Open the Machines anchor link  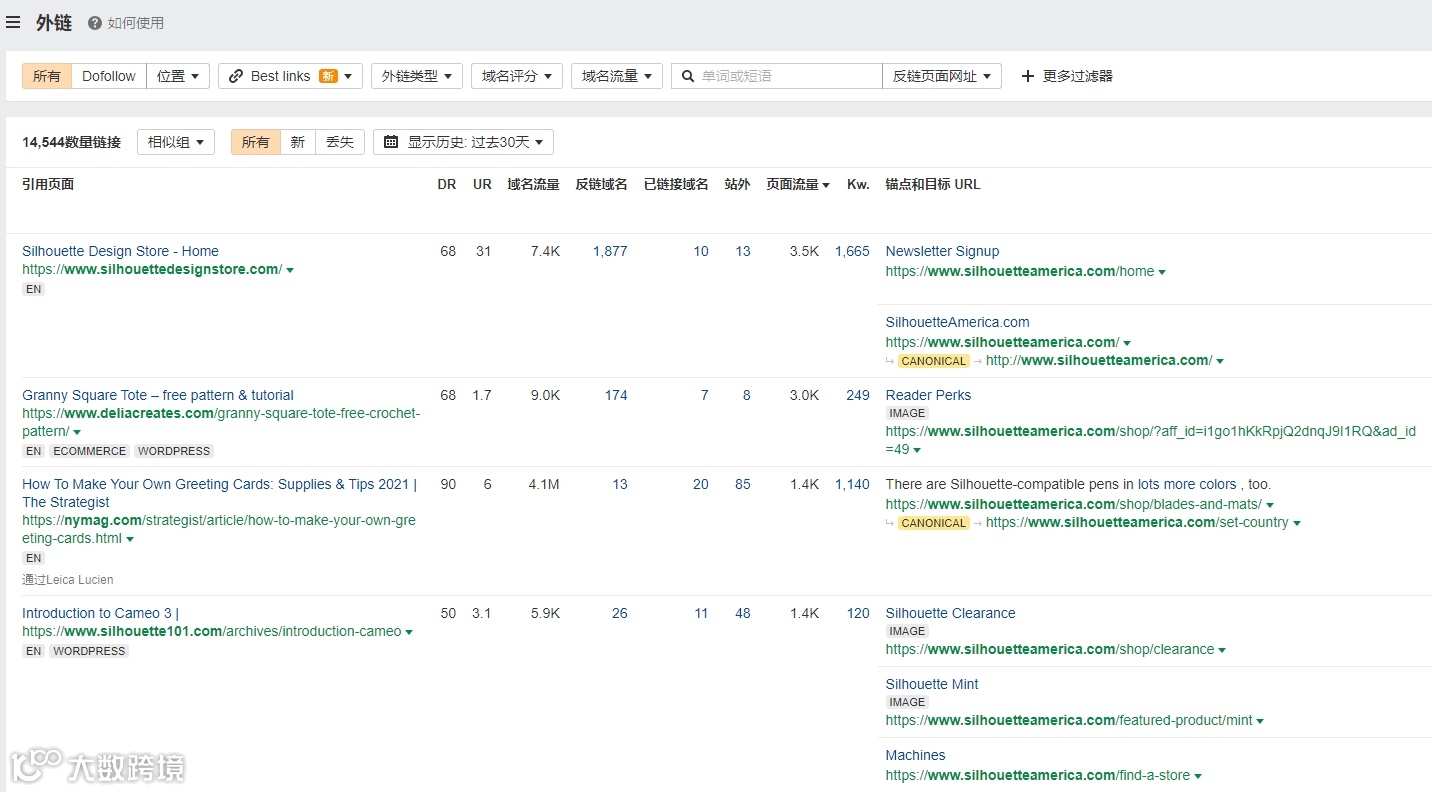(x=915, y=755)
